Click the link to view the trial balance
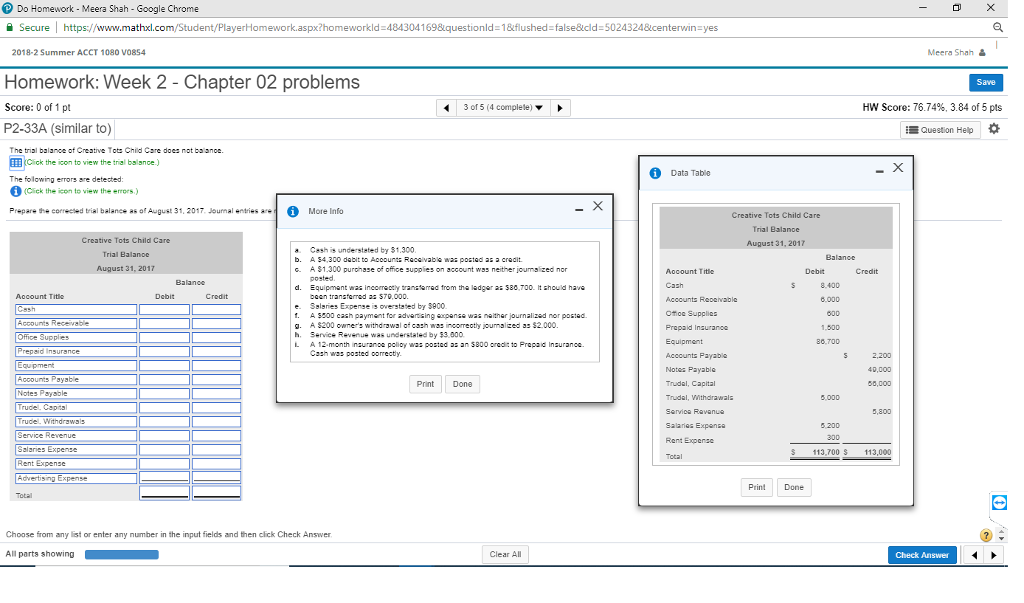The image size is (1024, 603). [x=91, y=163]
